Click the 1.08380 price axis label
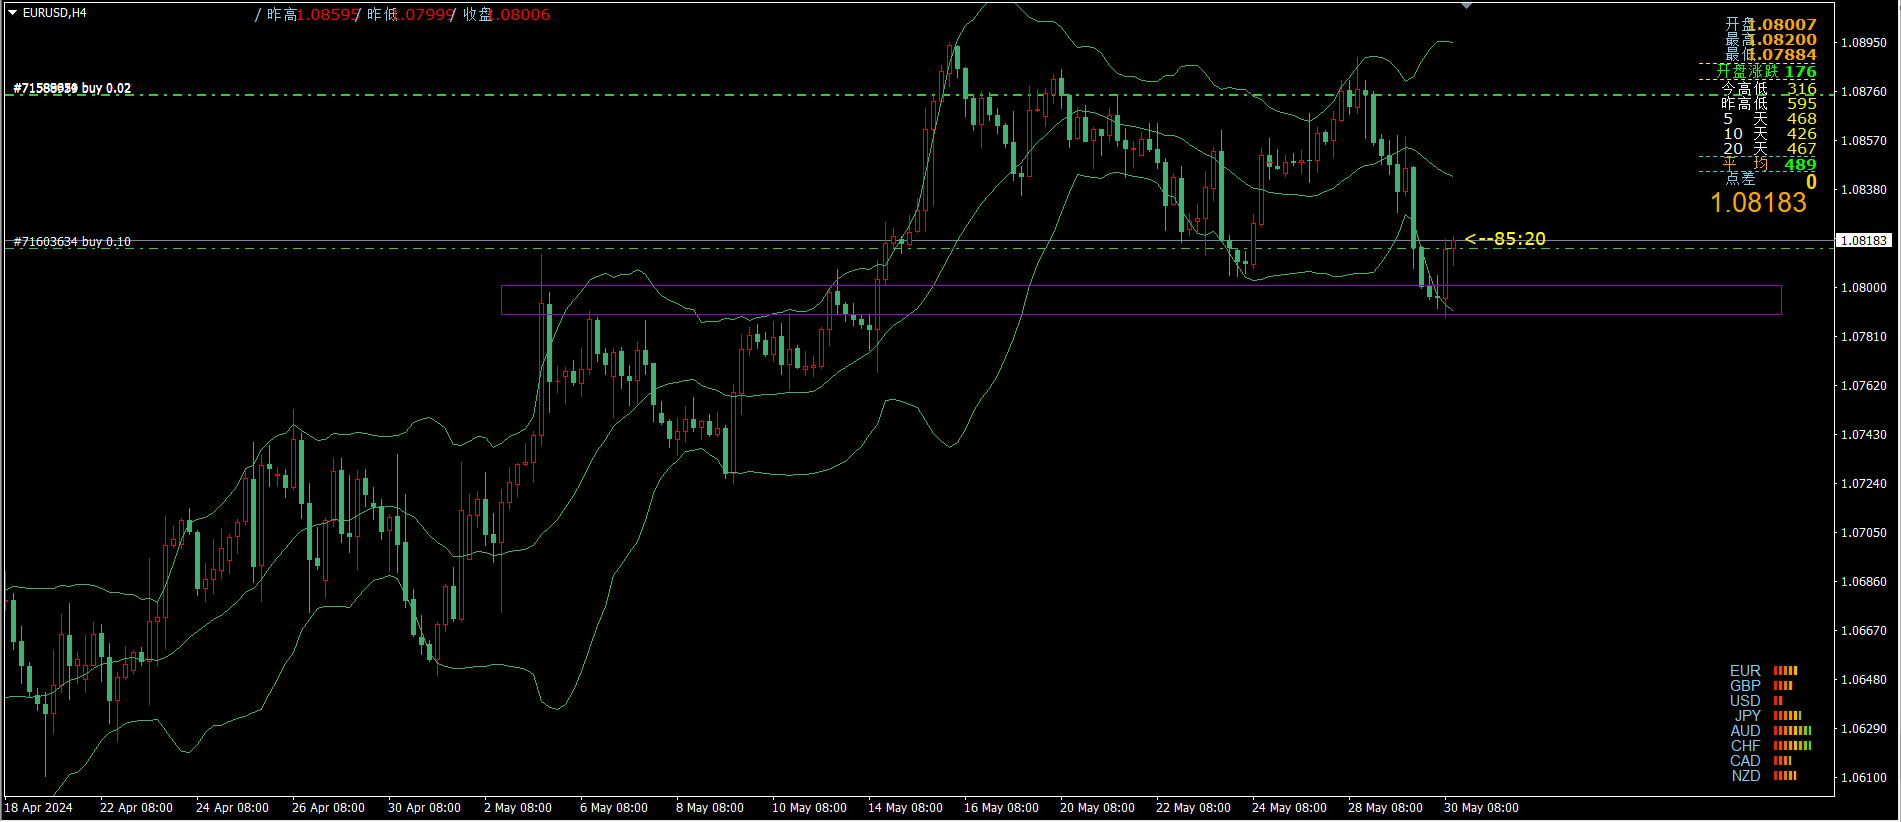This screenshot has width=1901, height=822. tap(1864, 190)
